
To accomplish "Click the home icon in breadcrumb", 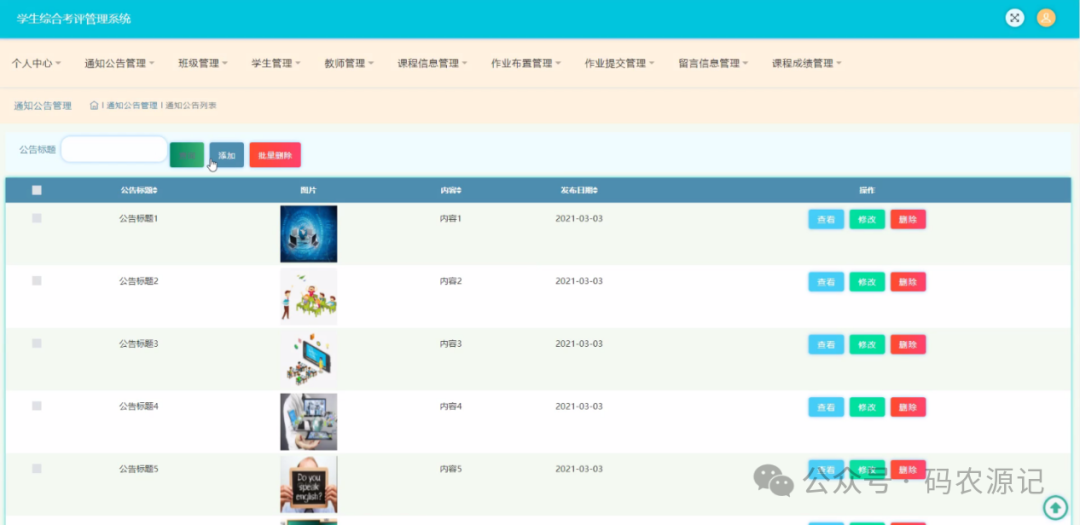I will tap(94, 105).
